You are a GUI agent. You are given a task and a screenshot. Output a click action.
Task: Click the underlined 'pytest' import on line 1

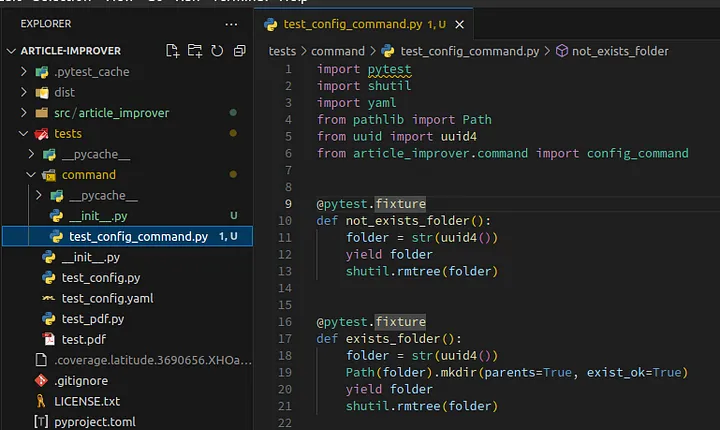[389, 69]
